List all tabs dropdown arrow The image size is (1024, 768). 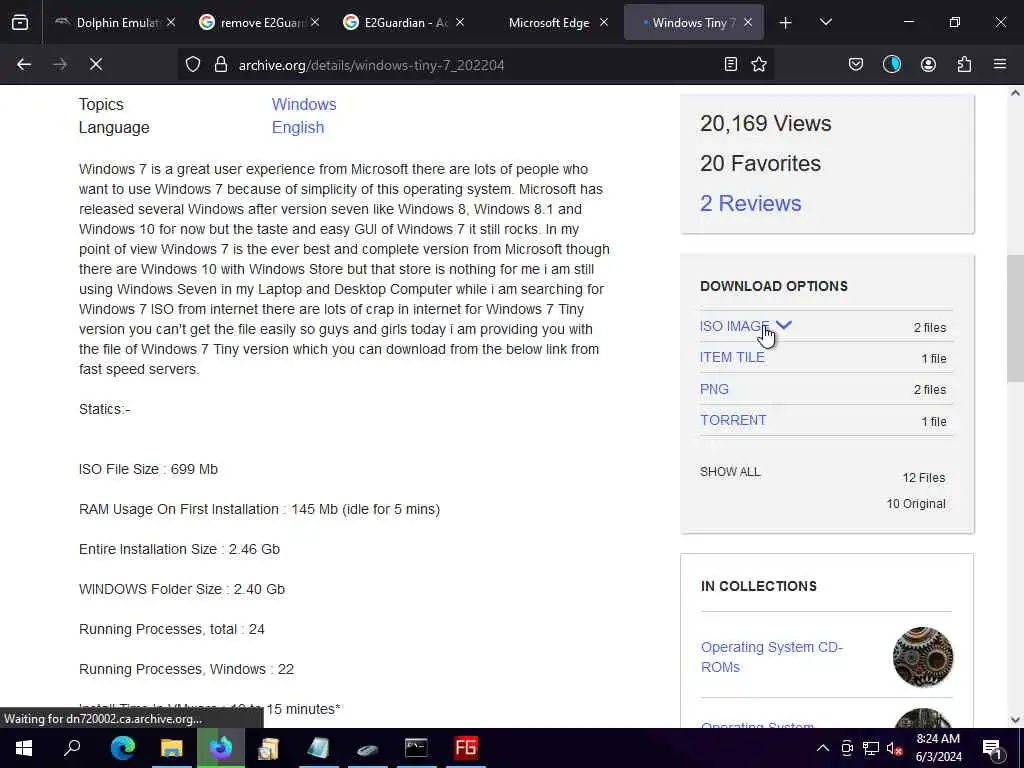825,22
